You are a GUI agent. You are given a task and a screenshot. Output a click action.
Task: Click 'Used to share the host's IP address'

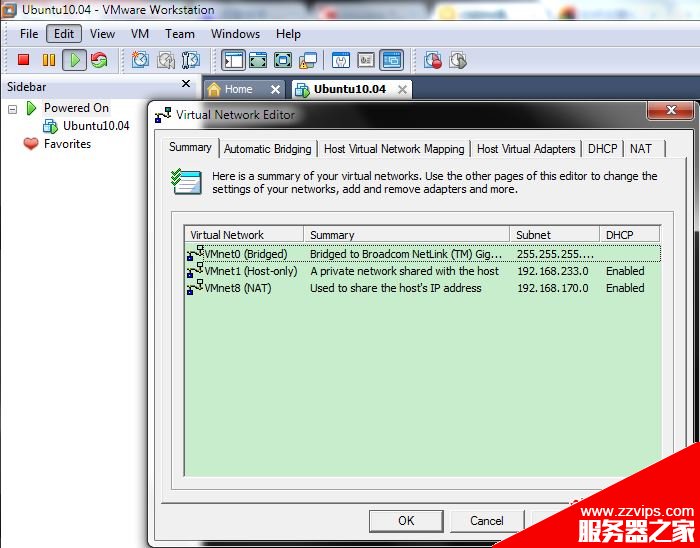point(396,288)
